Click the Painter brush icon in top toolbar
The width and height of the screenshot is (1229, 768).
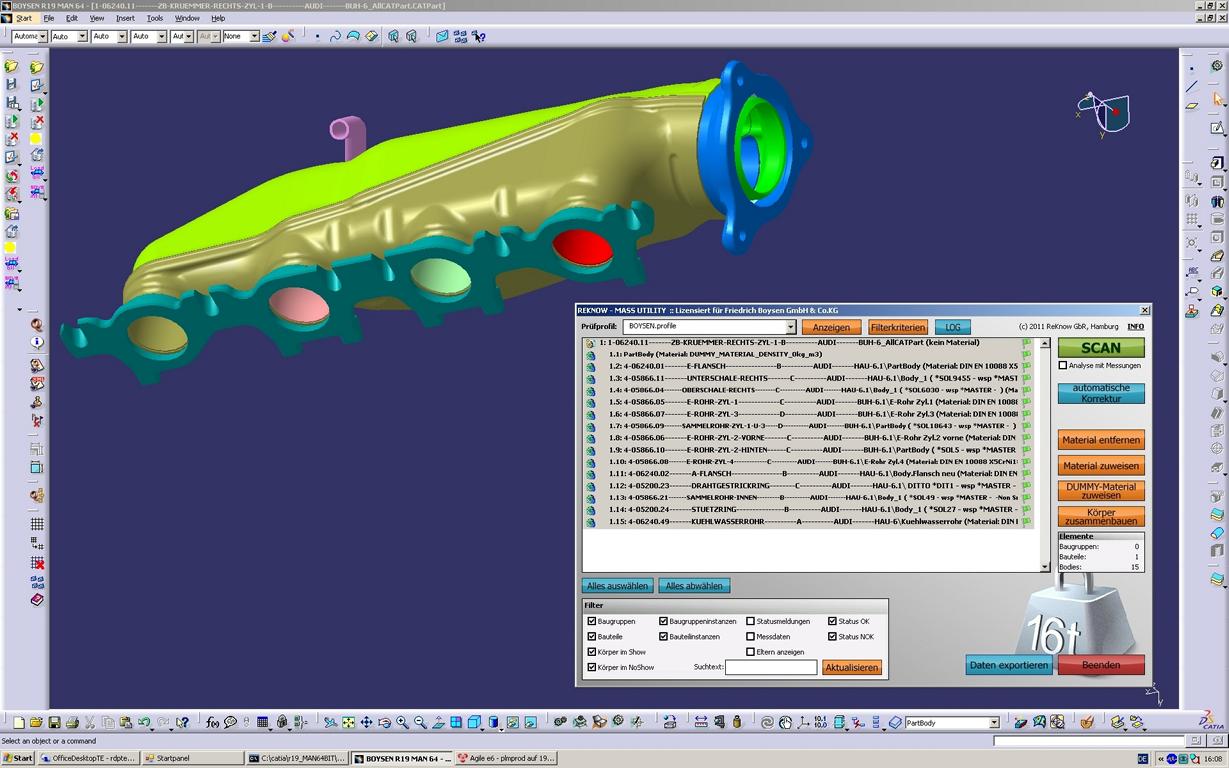pos(269,36)
